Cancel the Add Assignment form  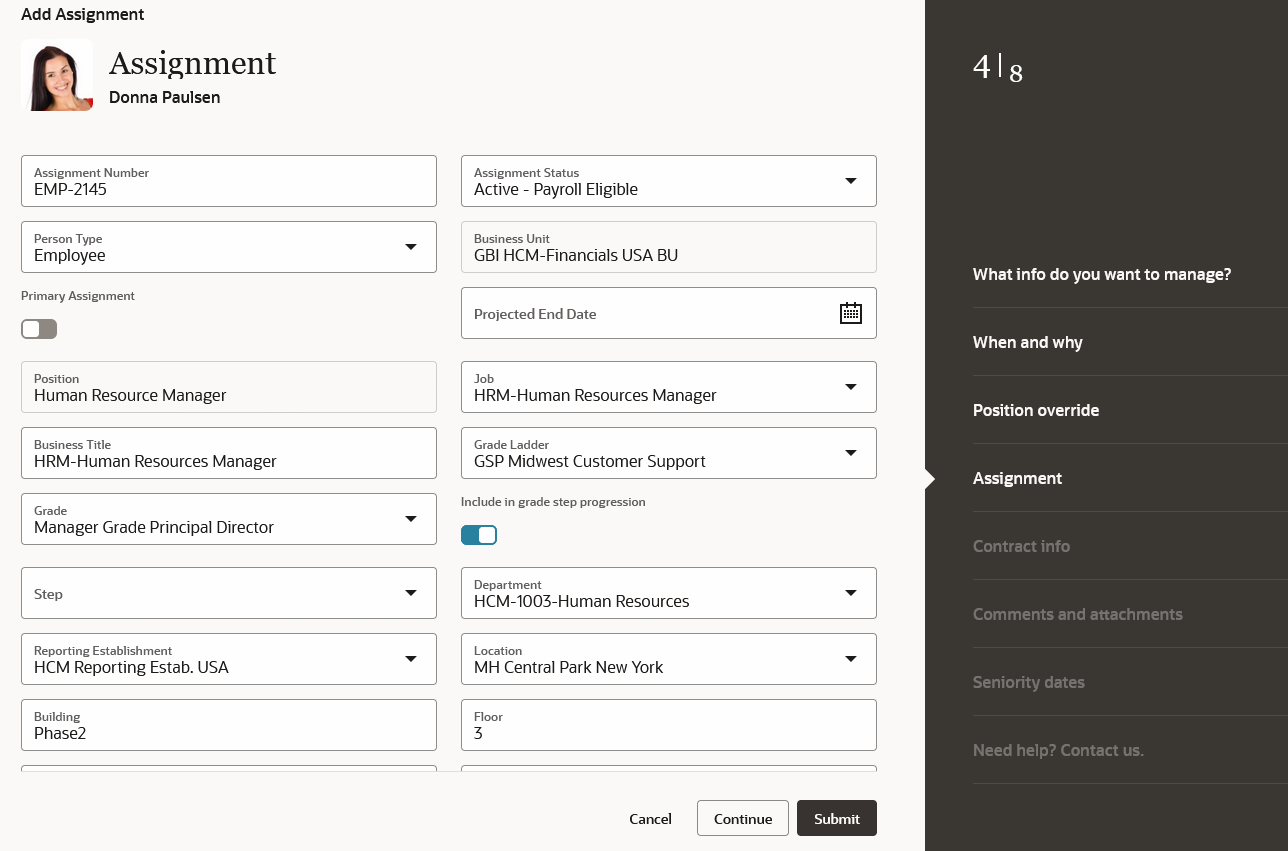tap(650, 818)
